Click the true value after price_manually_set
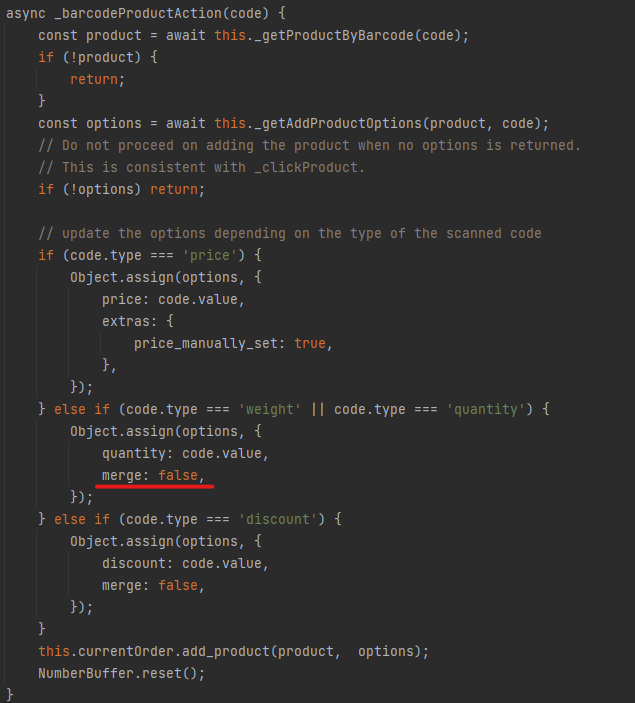 click(x=310, y=343)
